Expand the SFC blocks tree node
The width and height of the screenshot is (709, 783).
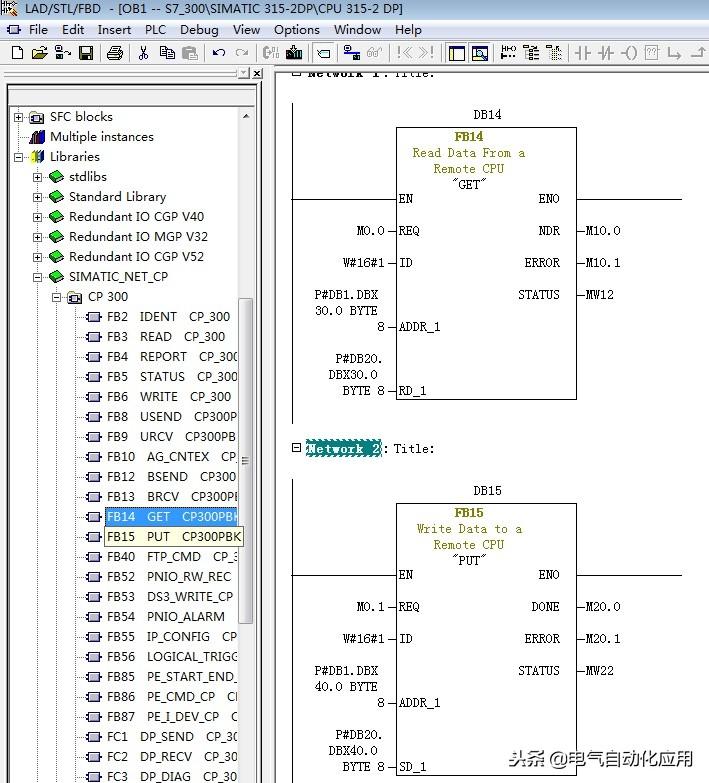tap(19, 117)
